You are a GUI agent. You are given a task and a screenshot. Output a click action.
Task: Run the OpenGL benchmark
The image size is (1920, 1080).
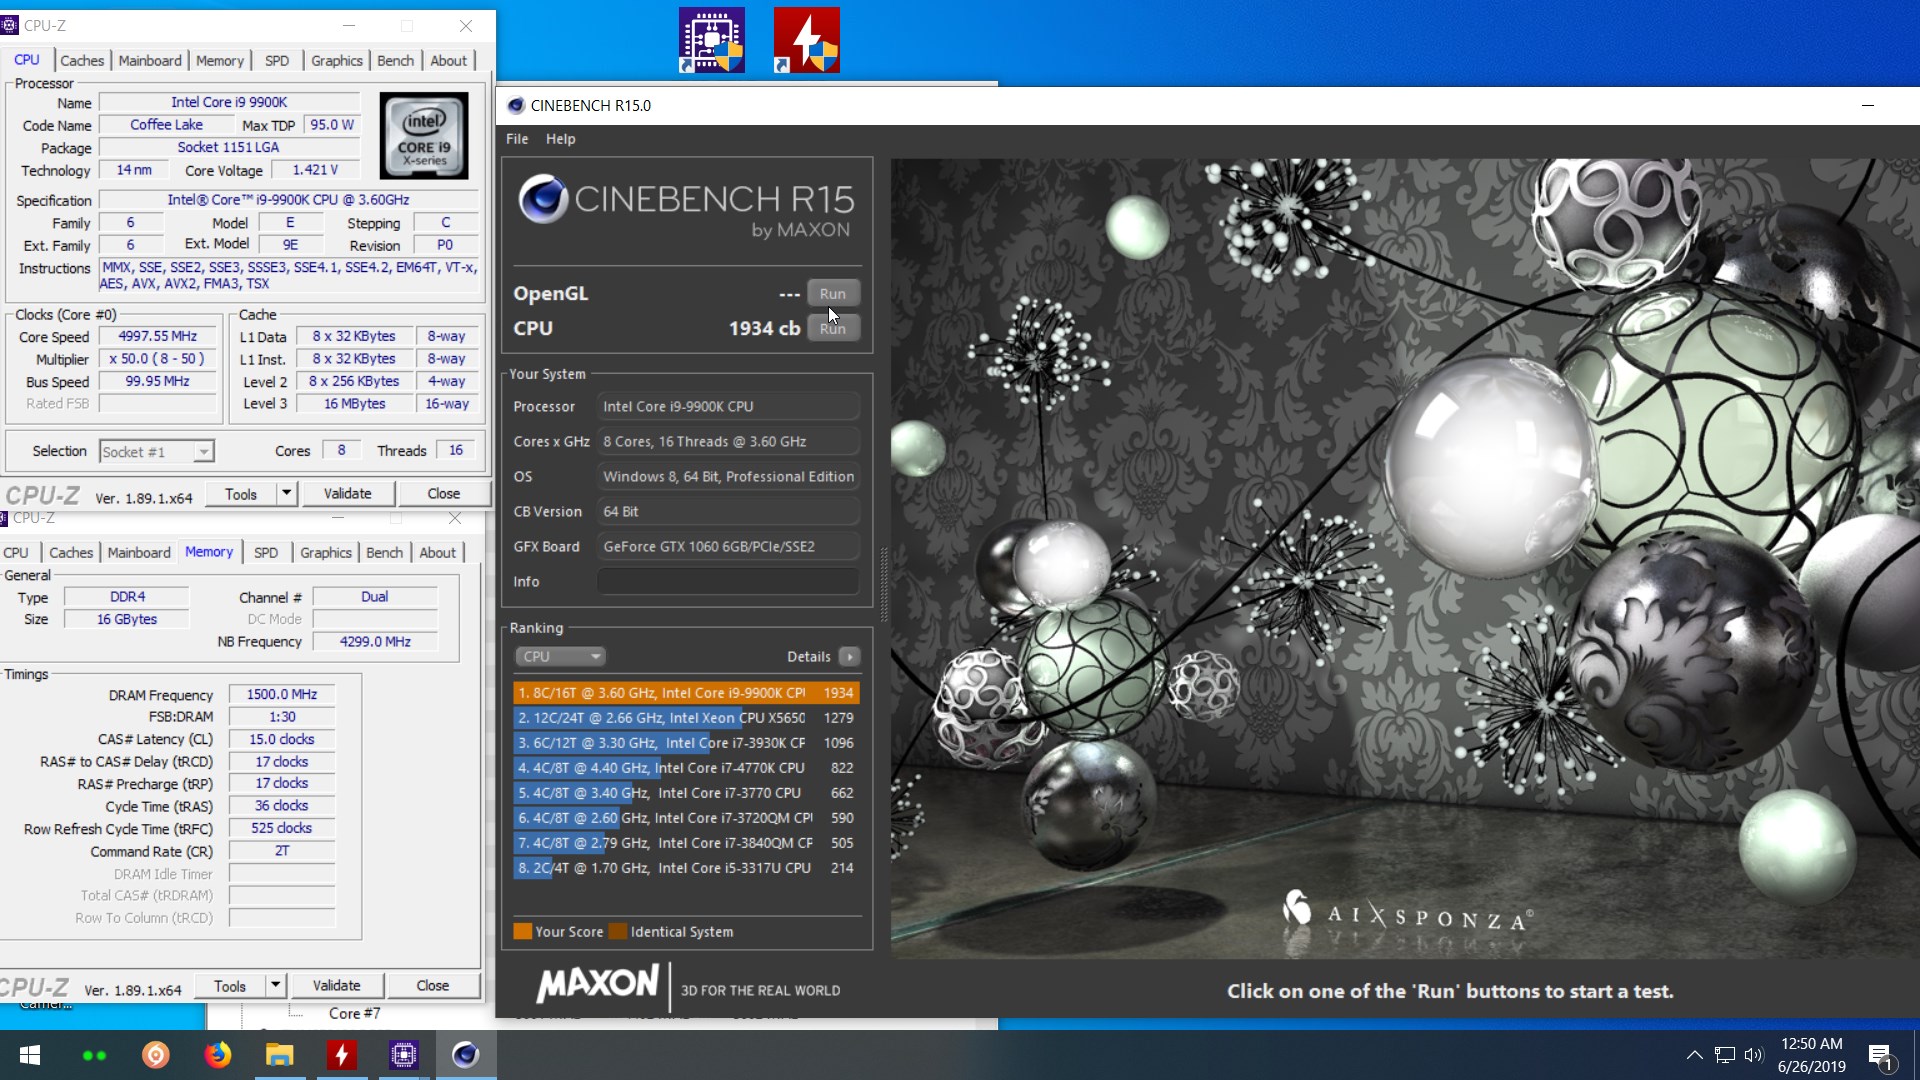pyautogui.click(x=833, y=293)
